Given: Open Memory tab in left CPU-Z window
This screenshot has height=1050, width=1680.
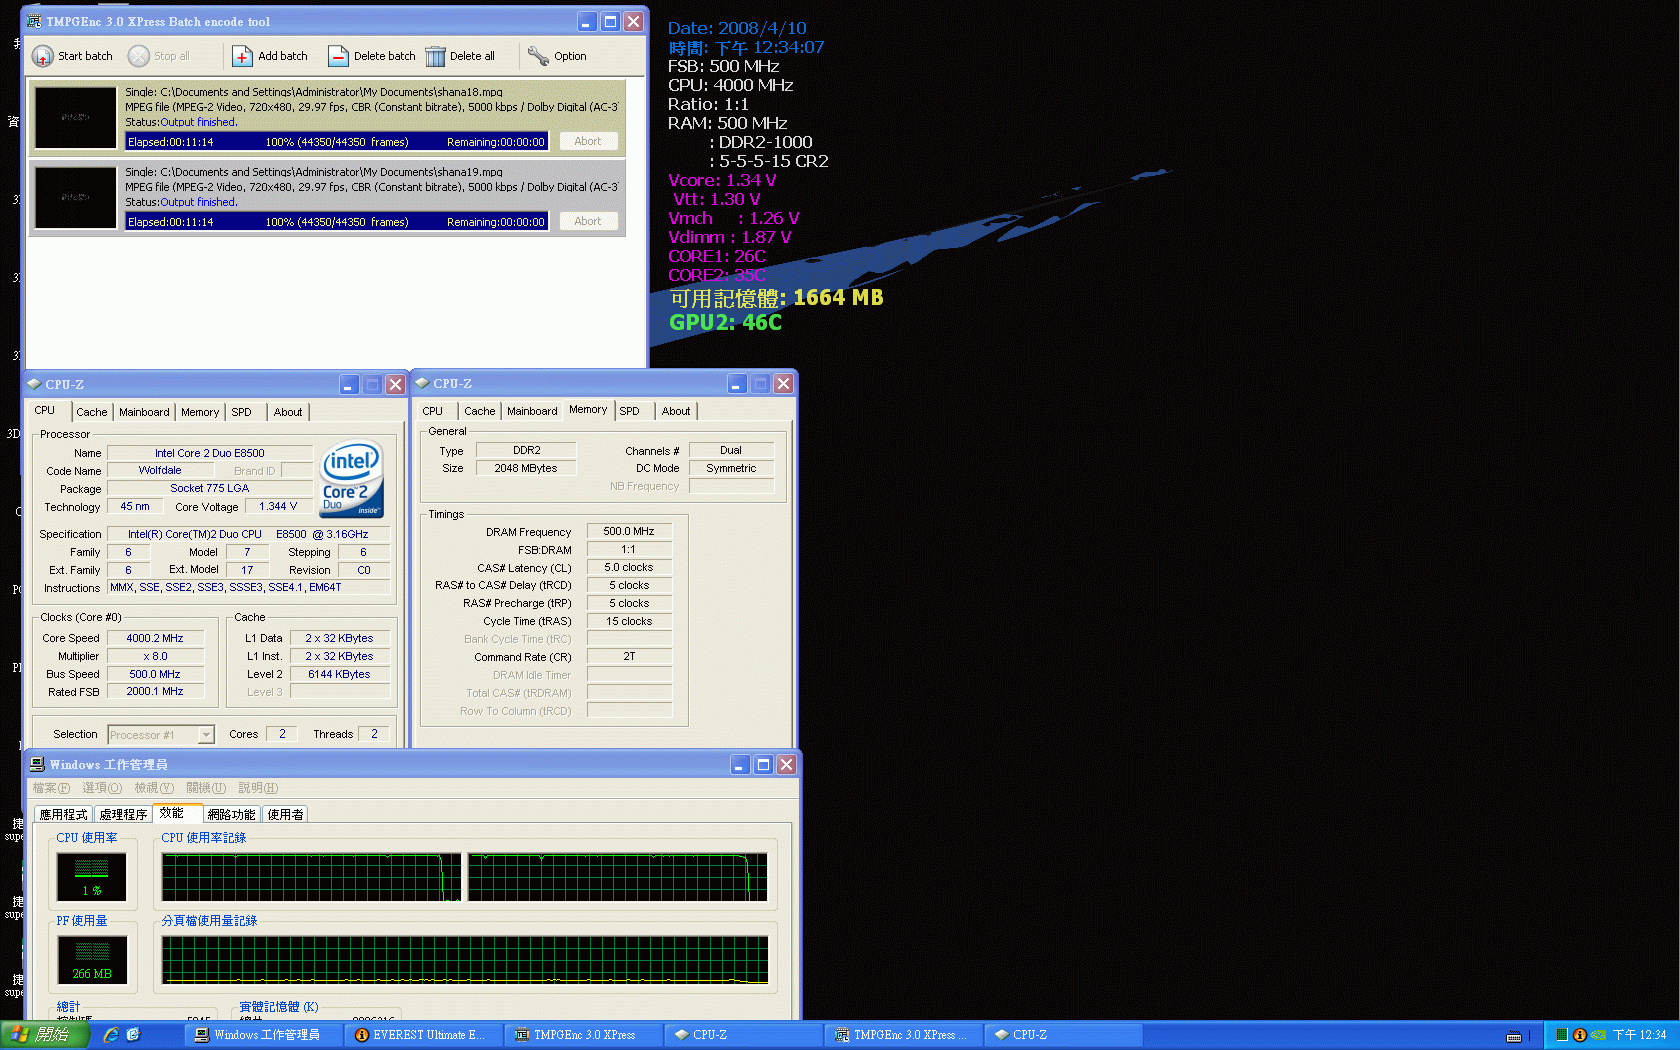Looking at the screenshot, I should (200, 412).
